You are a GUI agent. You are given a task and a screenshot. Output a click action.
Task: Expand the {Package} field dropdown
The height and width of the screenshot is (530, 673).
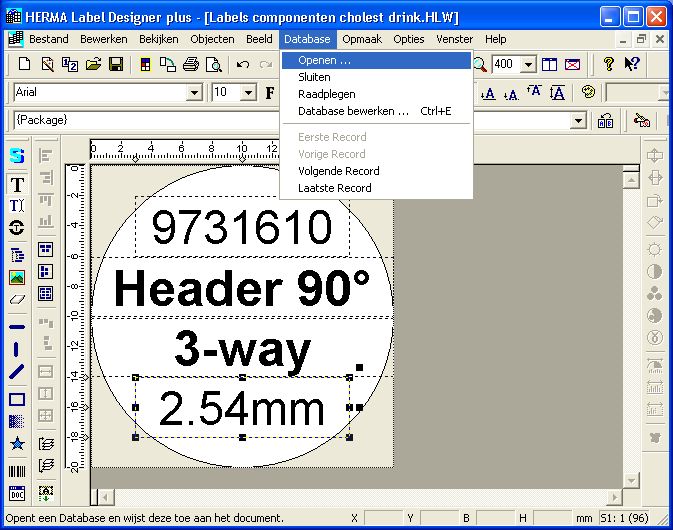(x=577, y=121)
